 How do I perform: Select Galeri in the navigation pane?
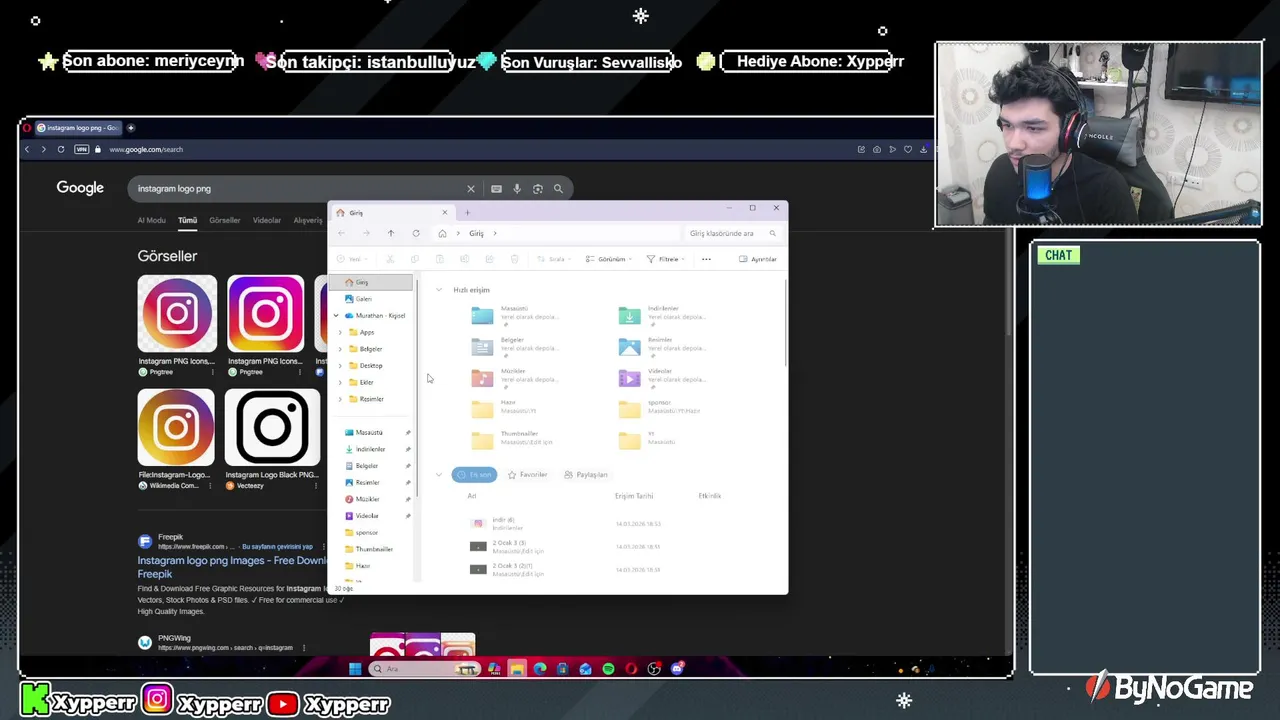click(x=363, y=299)
